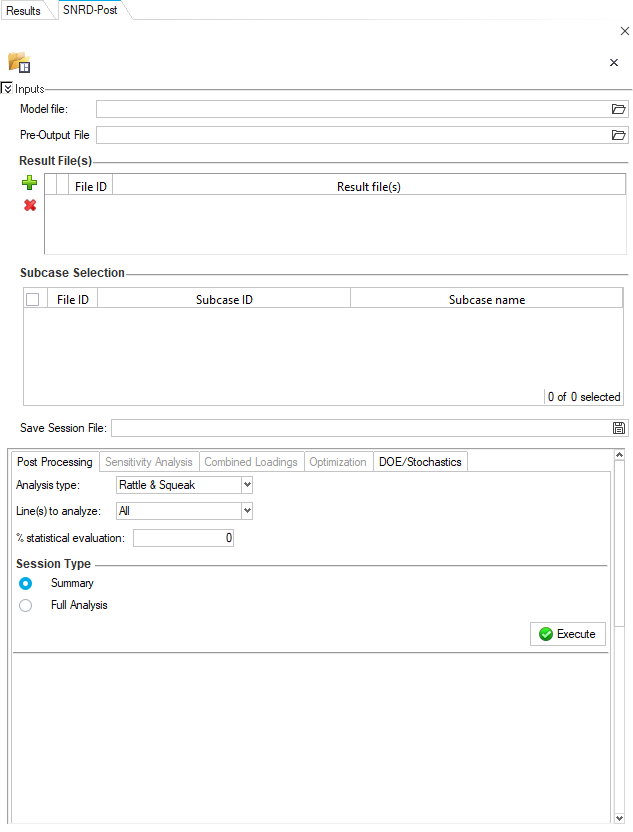Image resolution: width=633 pixels, height=832 pixels.
Task: Switch to the Results tab
Action: (24, 10)
